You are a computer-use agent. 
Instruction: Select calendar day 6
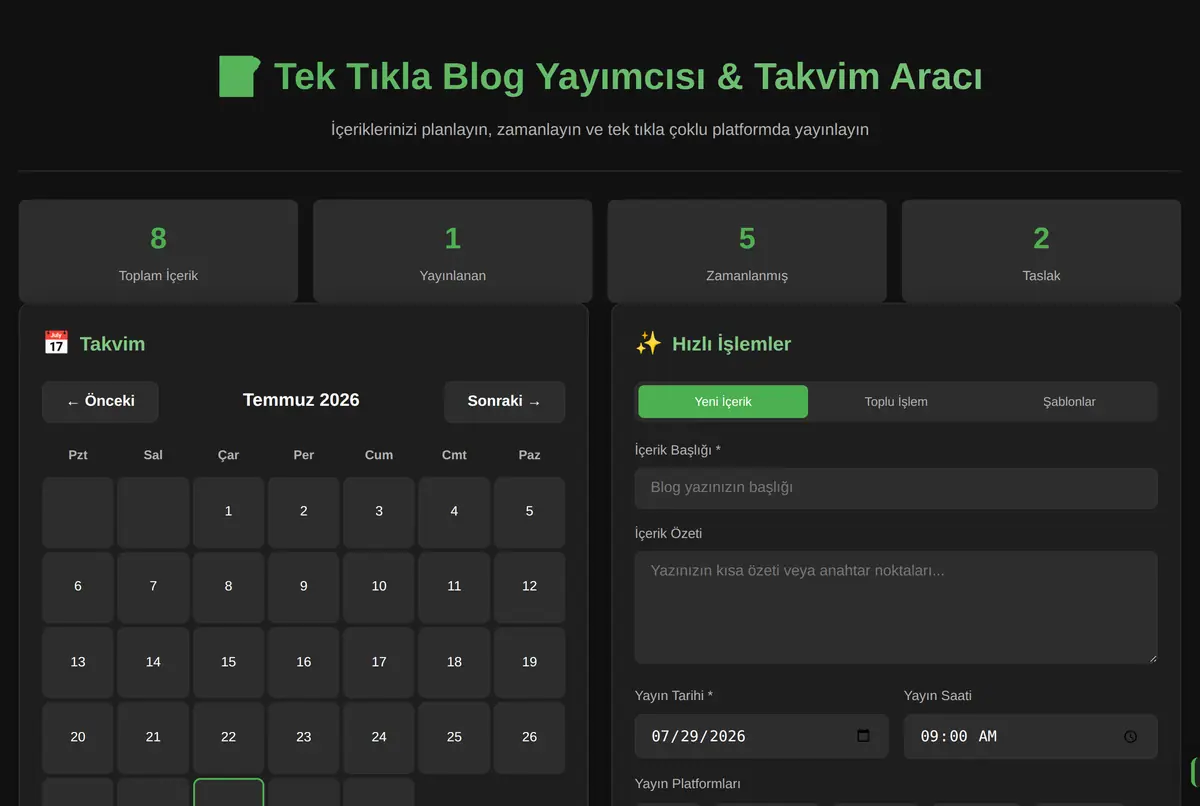click(x=78, y=587)
